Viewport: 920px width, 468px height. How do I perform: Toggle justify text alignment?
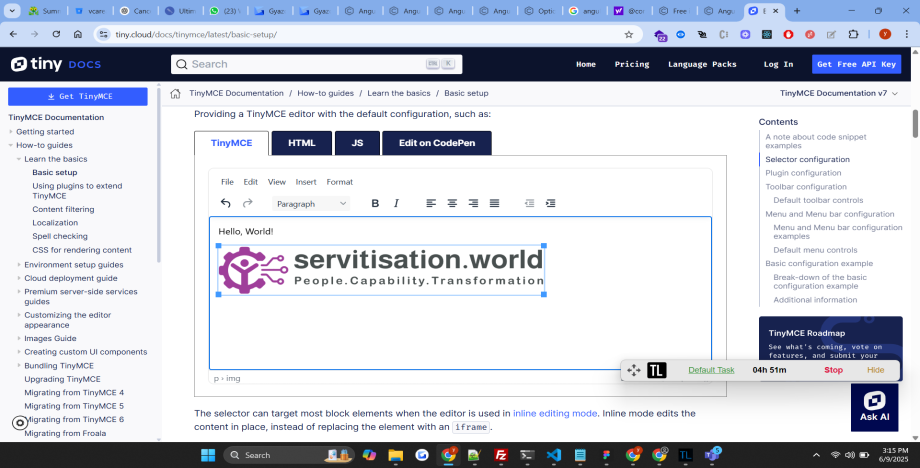coord(494,203)
